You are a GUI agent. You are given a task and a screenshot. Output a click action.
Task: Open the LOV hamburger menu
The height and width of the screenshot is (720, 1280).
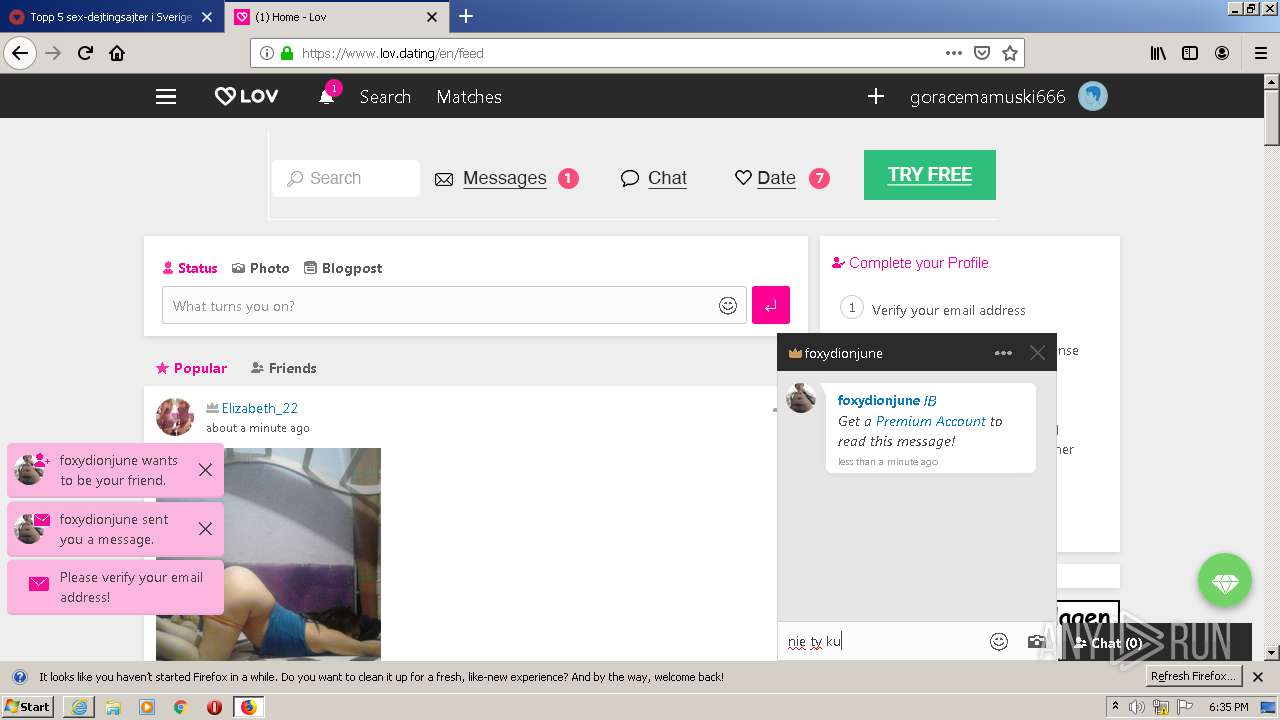(166, 97)
